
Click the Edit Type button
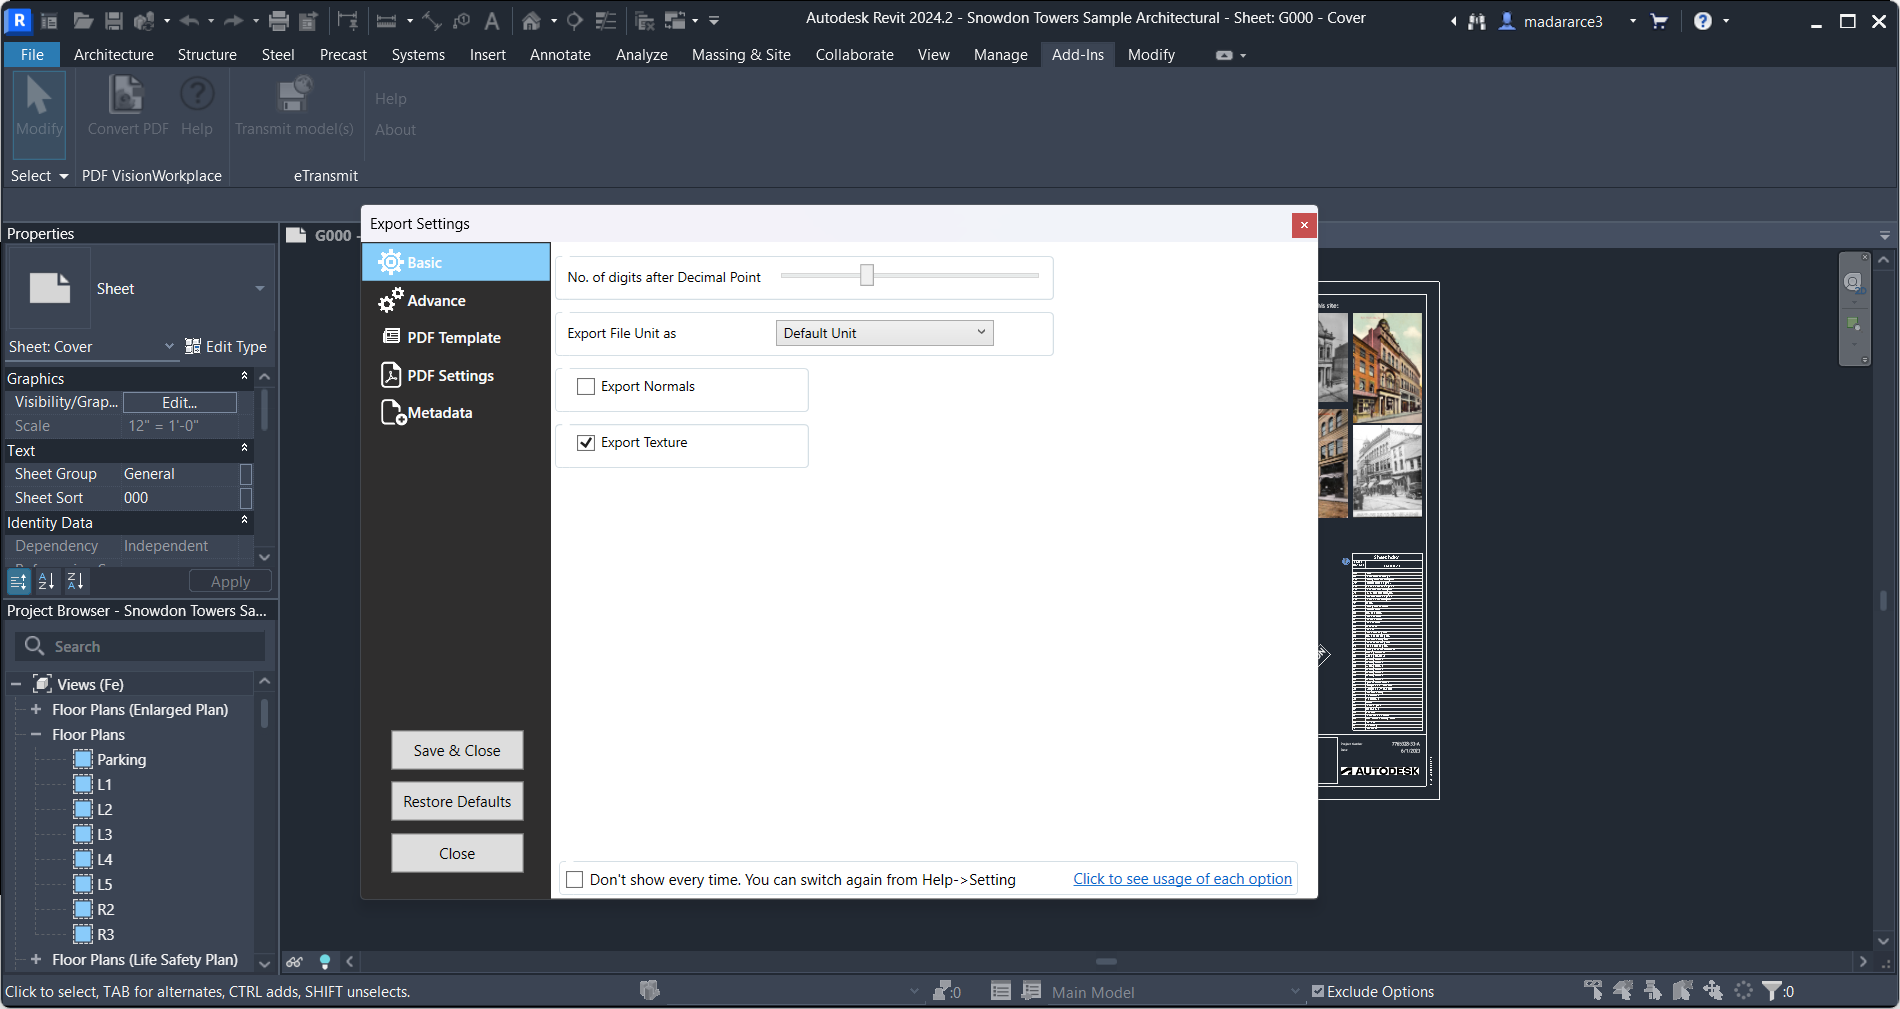[226, 346]
